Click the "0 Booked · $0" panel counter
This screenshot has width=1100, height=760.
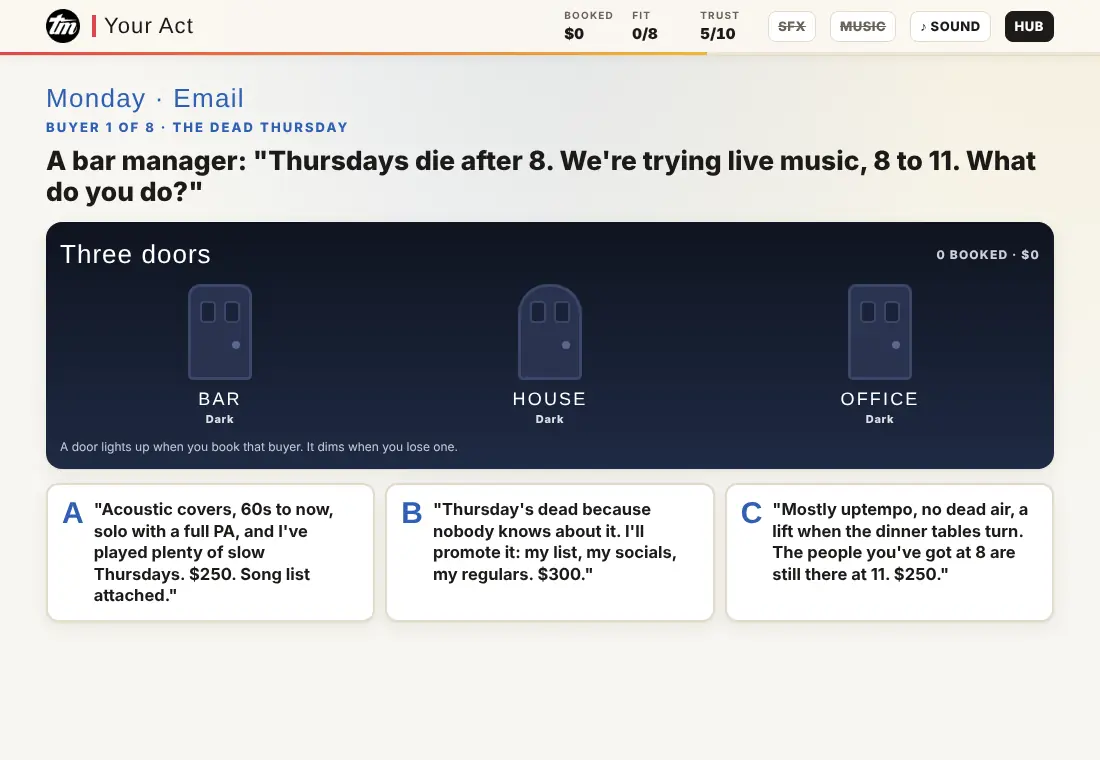click(988, 255)
